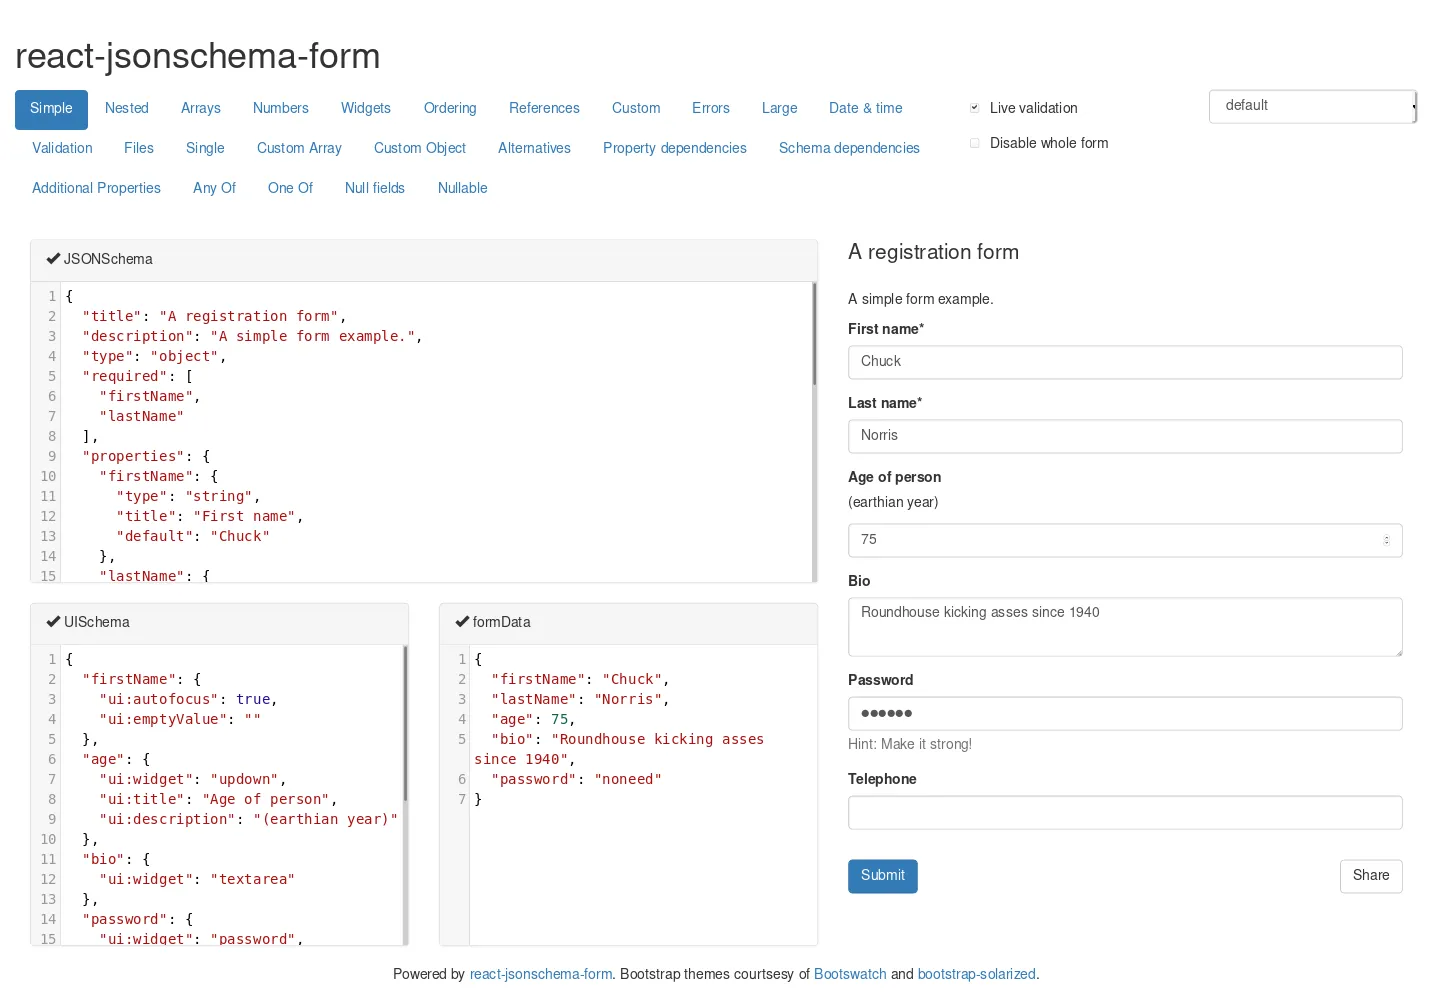
Task: Click the JSONSchema editor vertical scrollbar
Action: pyautogui.click(x=814, y=335)
